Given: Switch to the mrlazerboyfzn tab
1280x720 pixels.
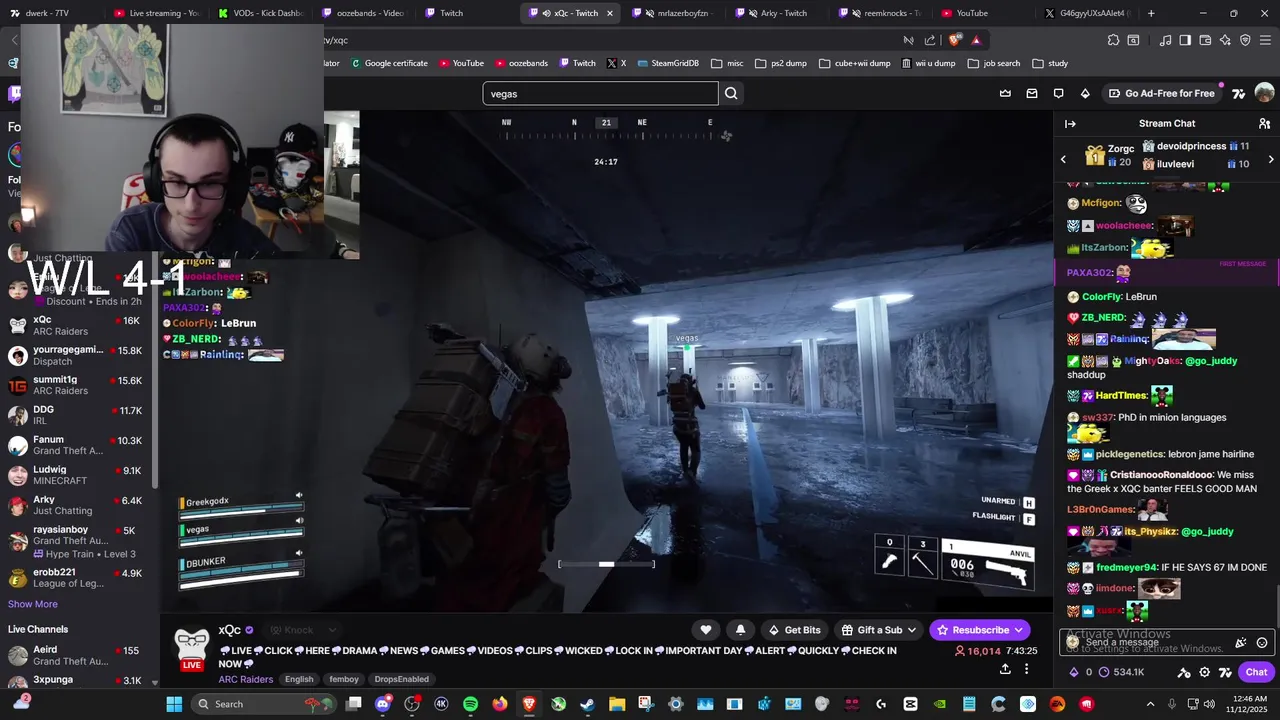Looking at the screenshot, I should click(x=676, y=13).
